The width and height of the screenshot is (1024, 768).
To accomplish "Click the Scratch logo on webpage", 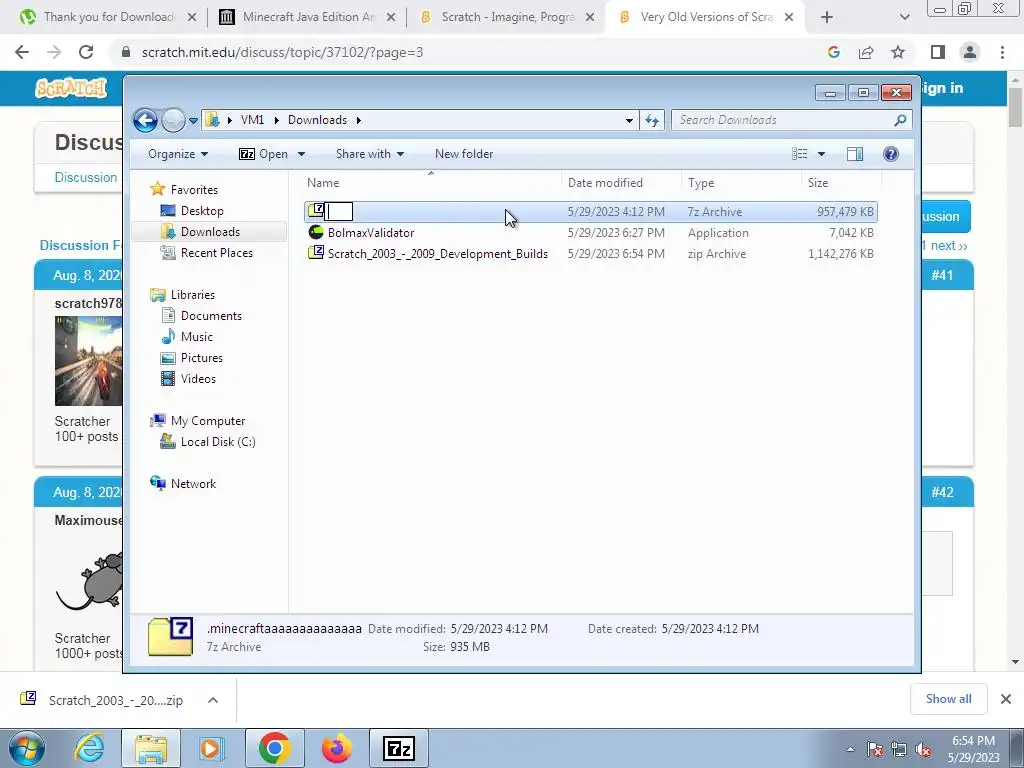I will tap(71, 88).
